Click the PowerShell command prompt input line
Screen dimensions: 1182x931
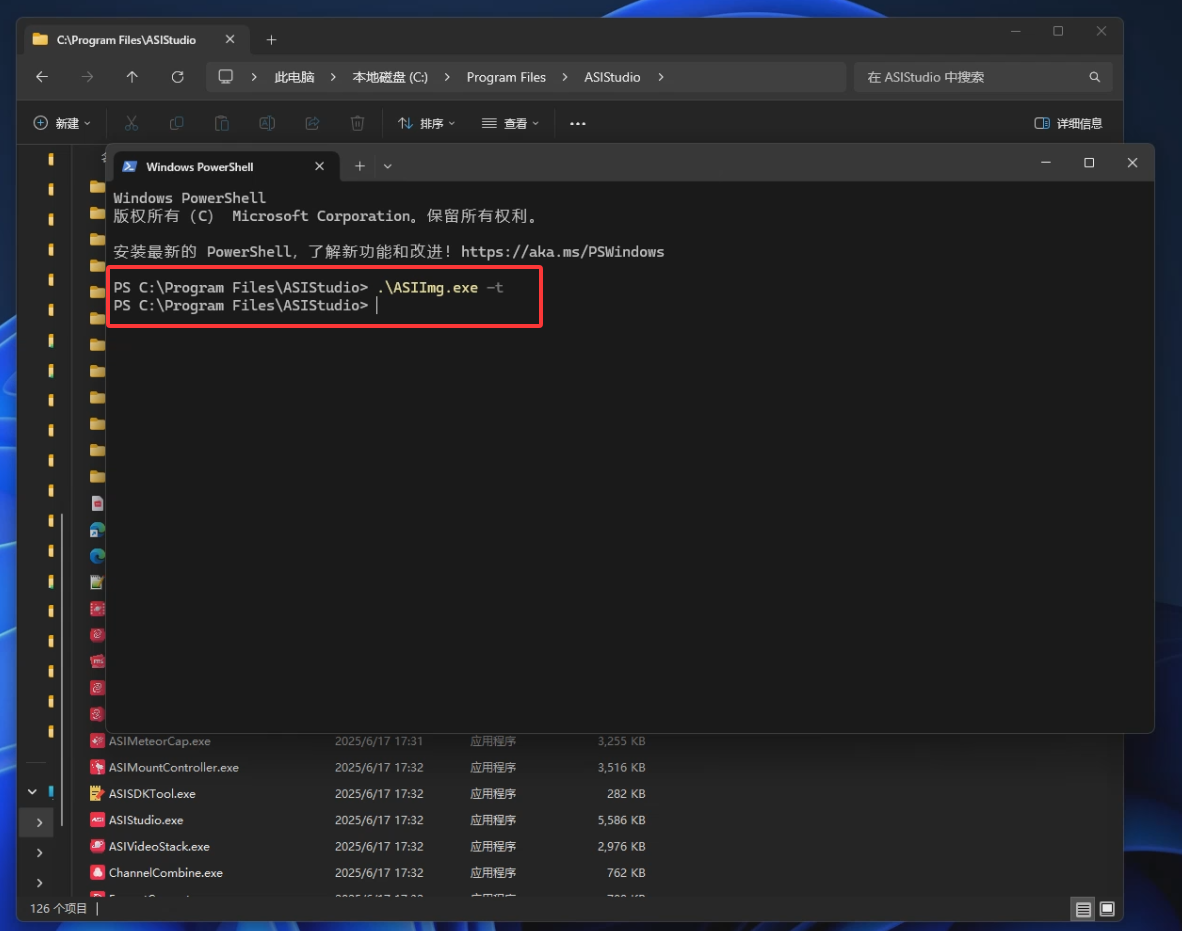(x=377, y=305)
